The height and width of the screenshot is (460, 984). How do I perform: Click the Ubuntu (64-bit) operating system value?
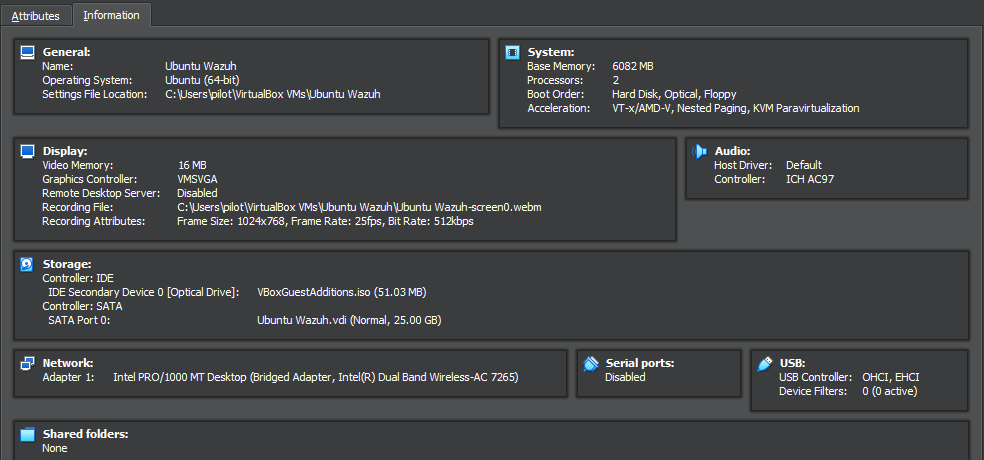click(202, 80)
